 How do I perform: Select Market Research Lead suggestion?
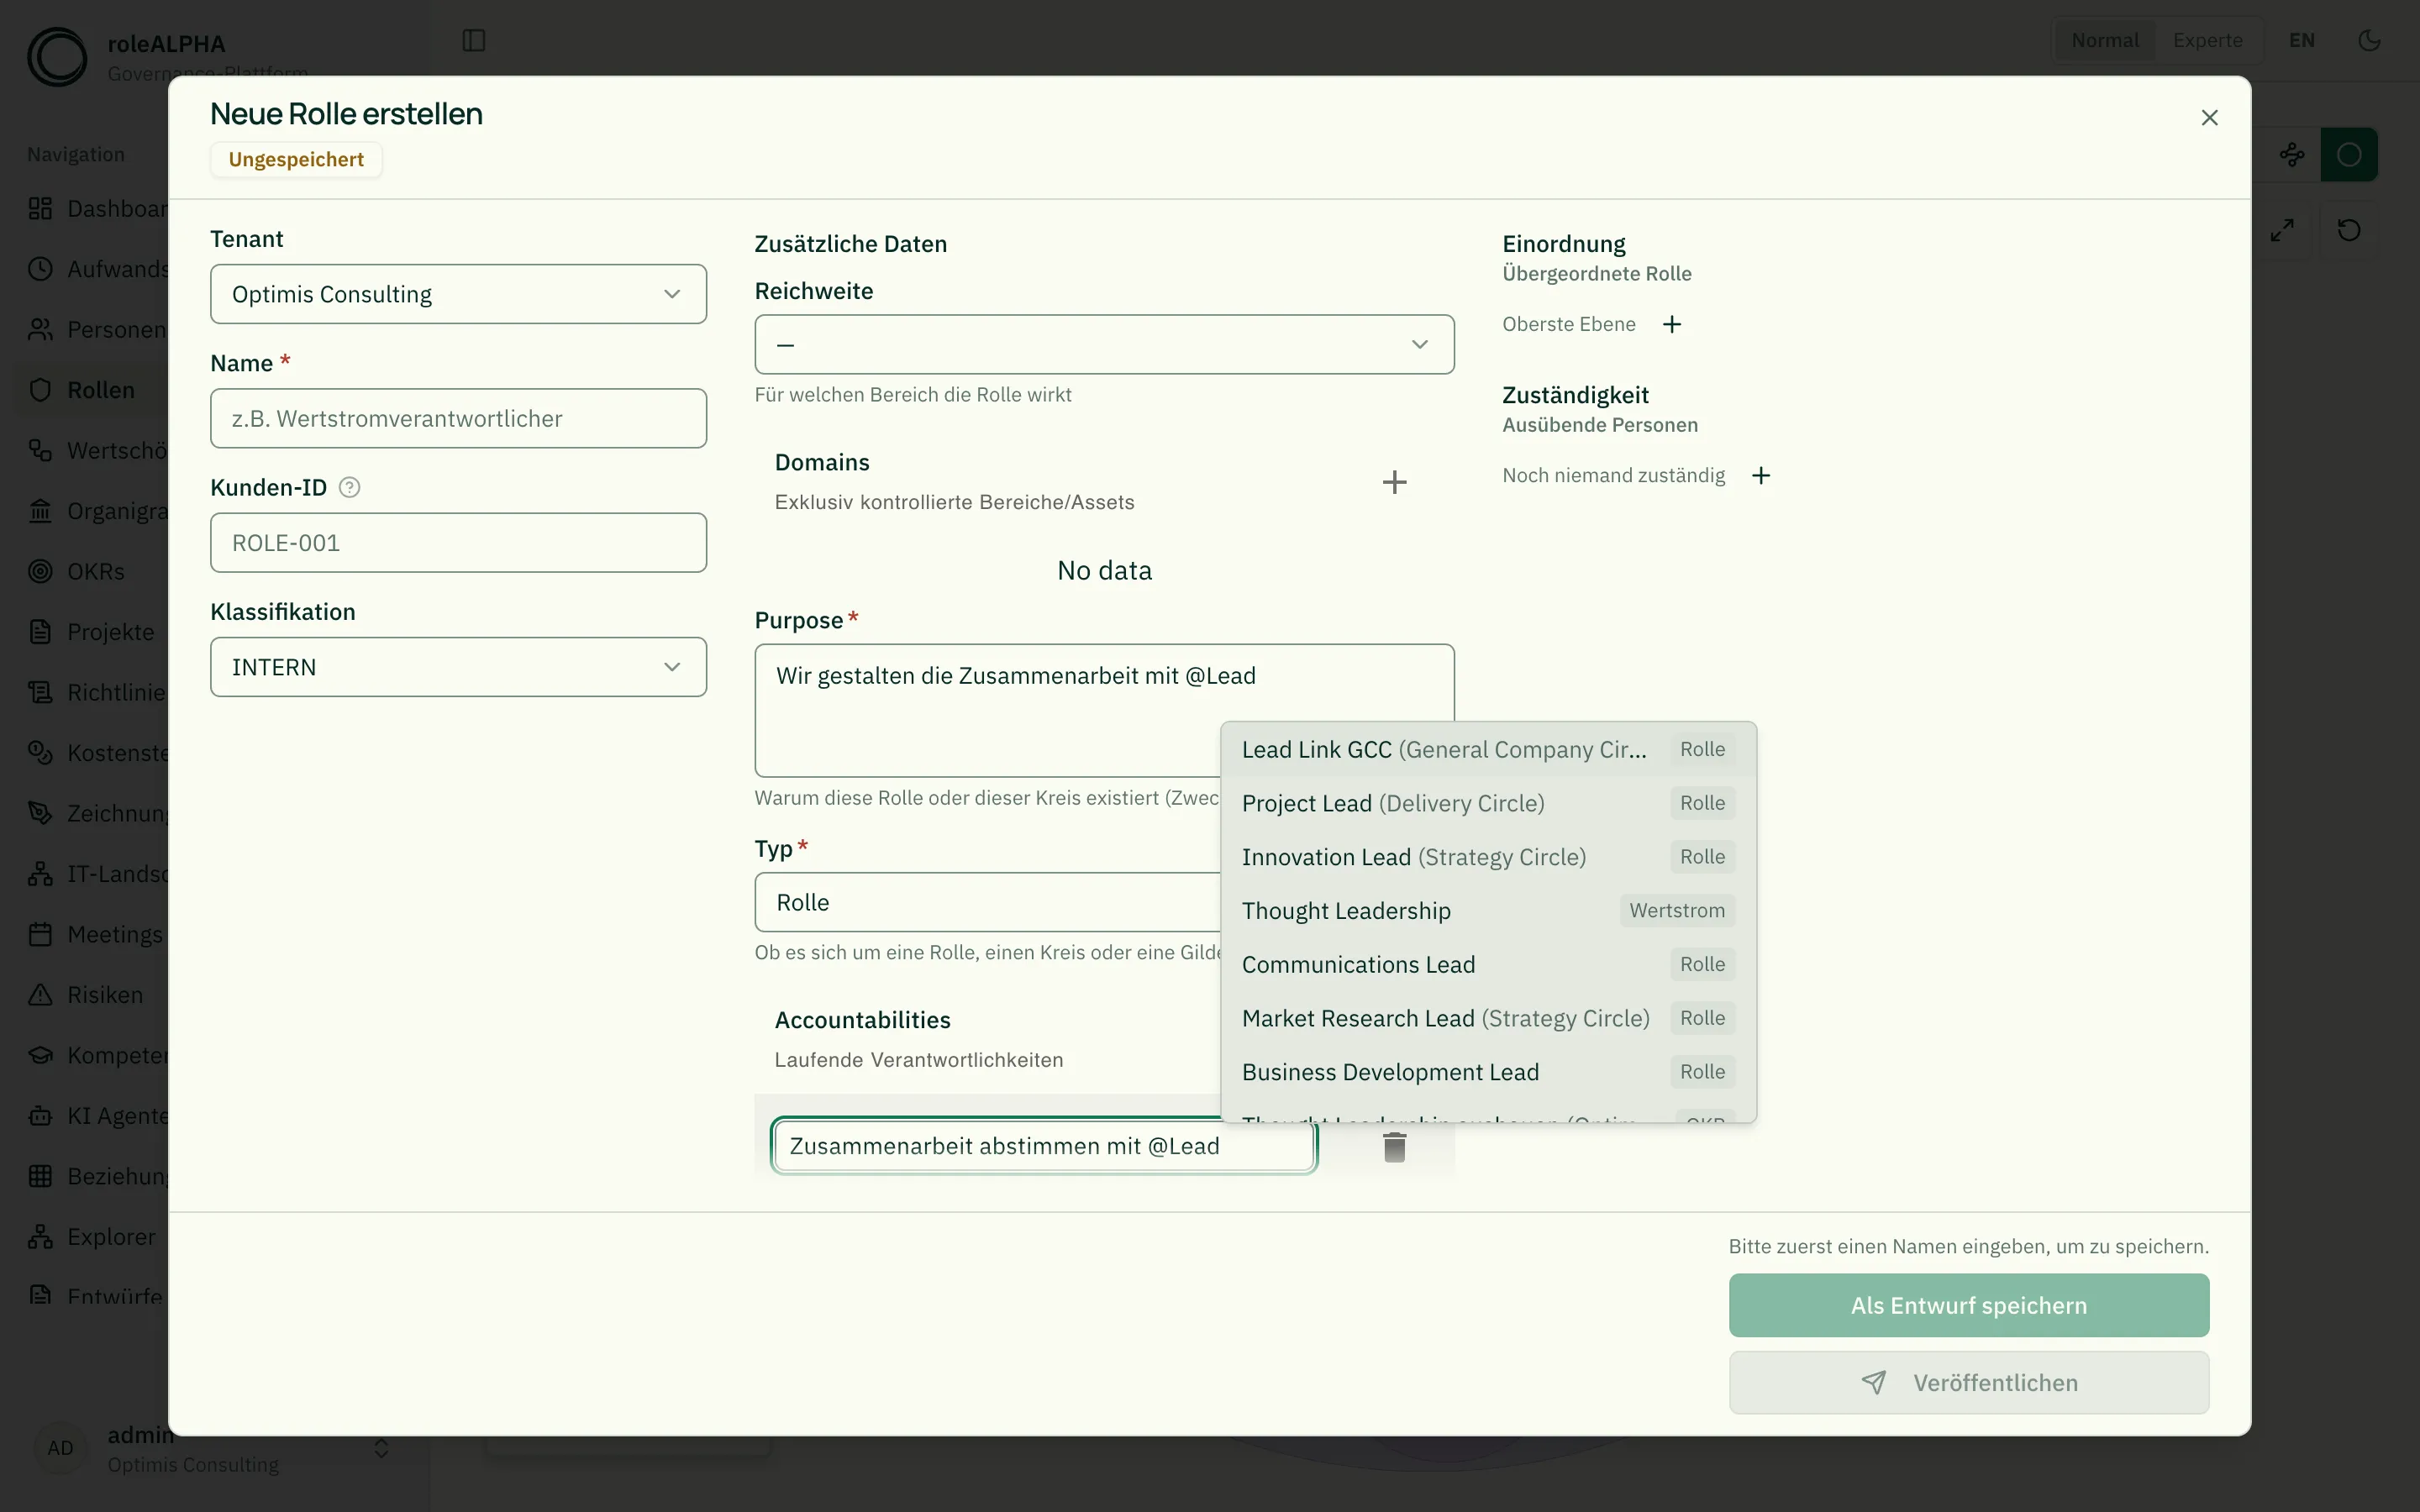click(1488, 1018)
